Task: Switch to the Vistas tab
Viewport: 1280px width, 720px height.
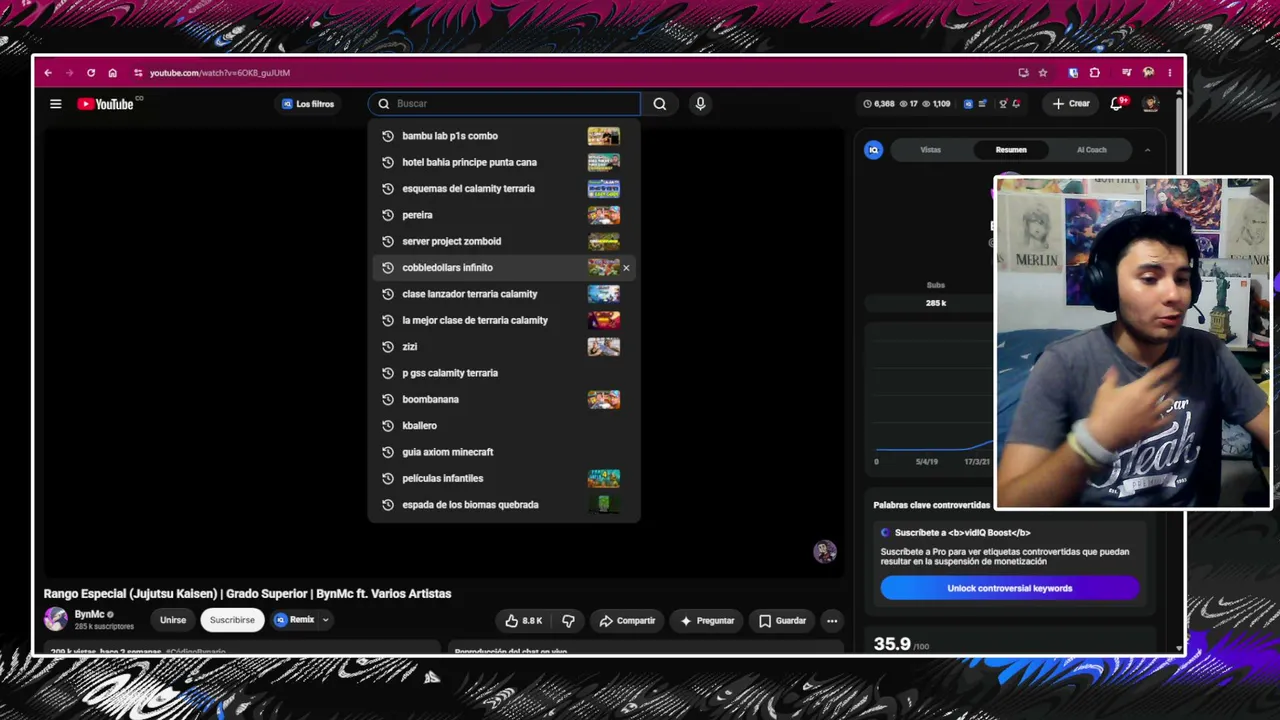Action: pyautogui.click(x=931, y=150)
